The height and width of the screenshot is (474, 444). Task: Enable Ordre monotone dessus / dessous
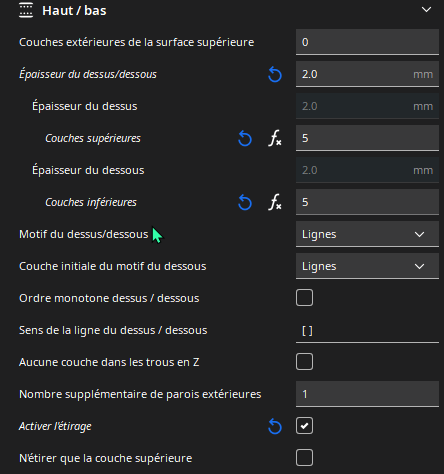[x=304, y=298]
